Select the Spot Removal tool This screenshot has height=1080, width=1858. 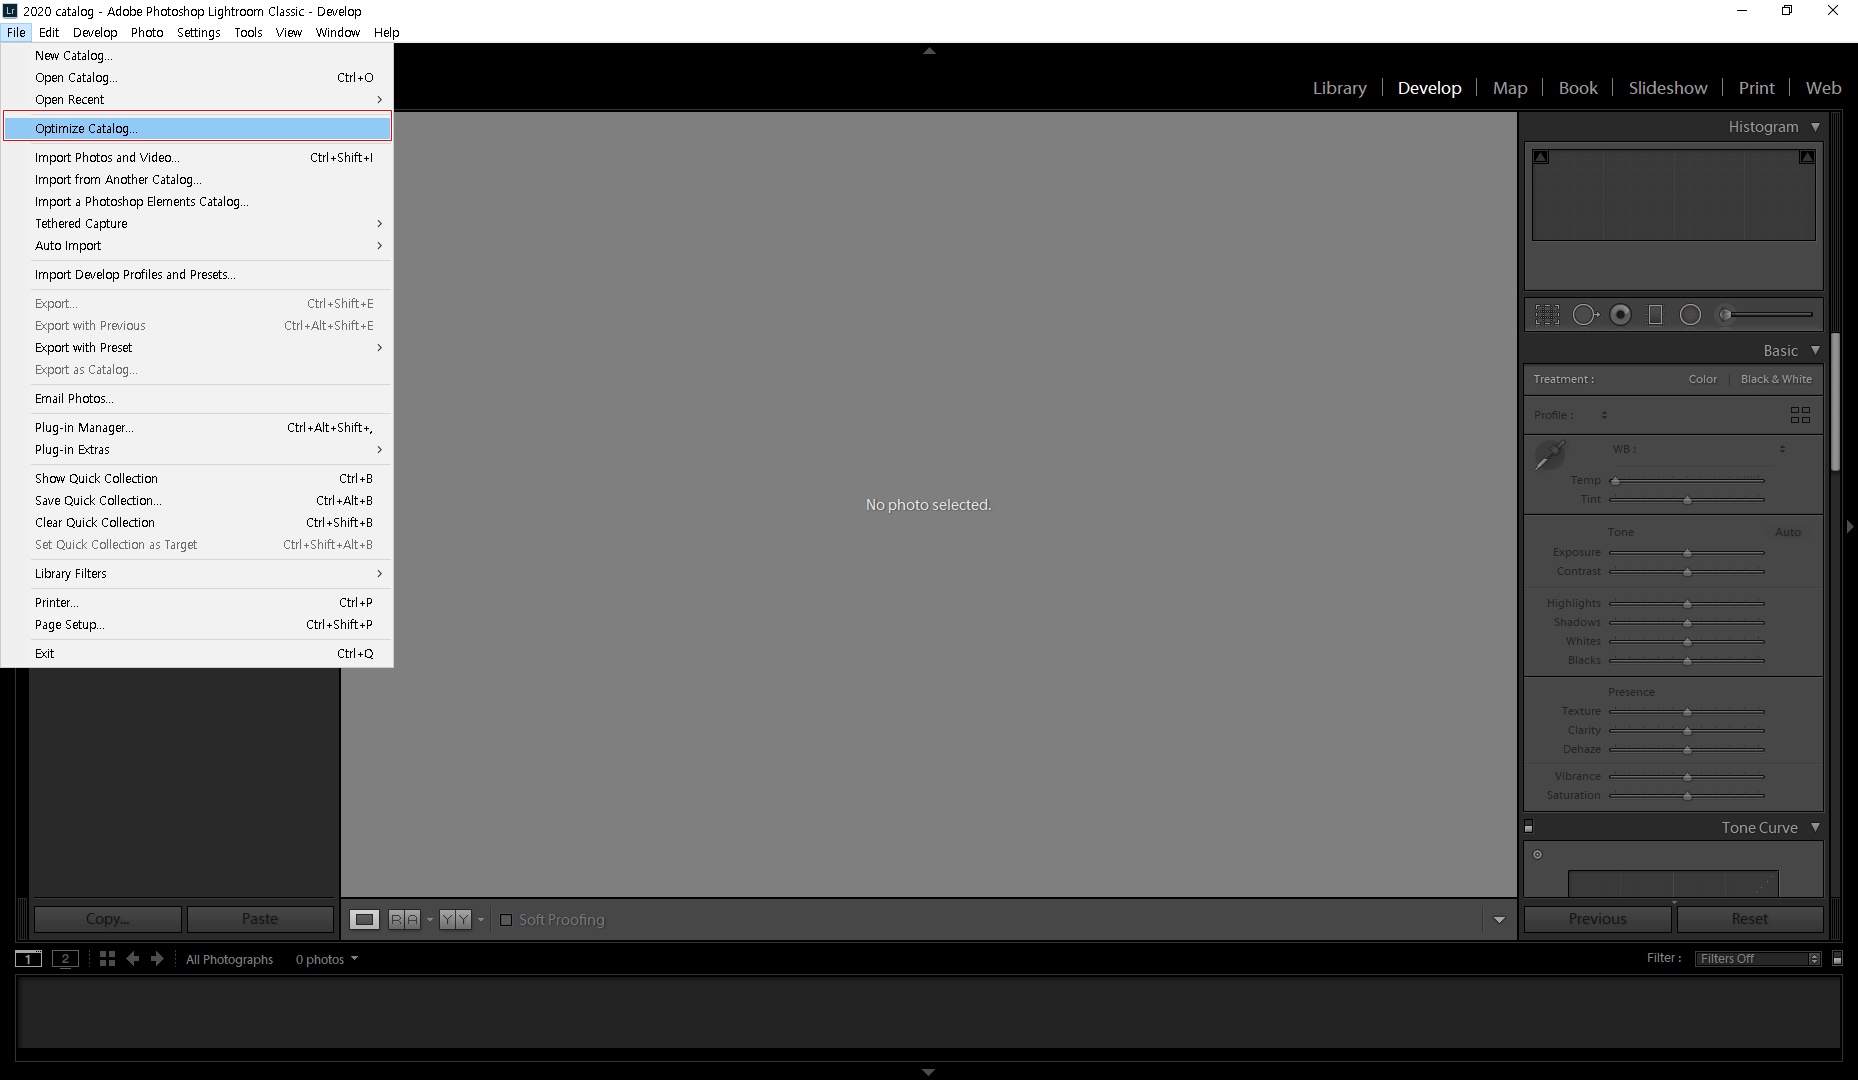(1585, 315)
